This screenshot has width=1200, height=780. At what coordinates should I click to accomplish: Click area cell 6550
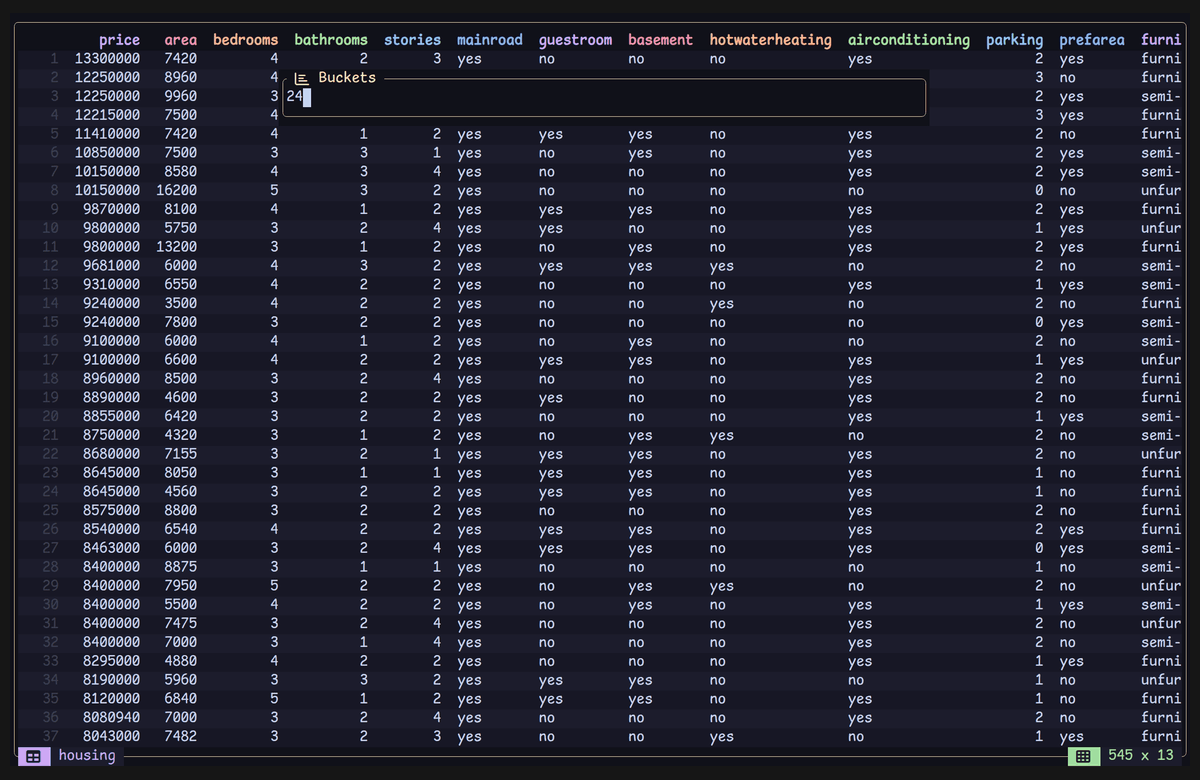pyautogui.click(x=181, y=284)
